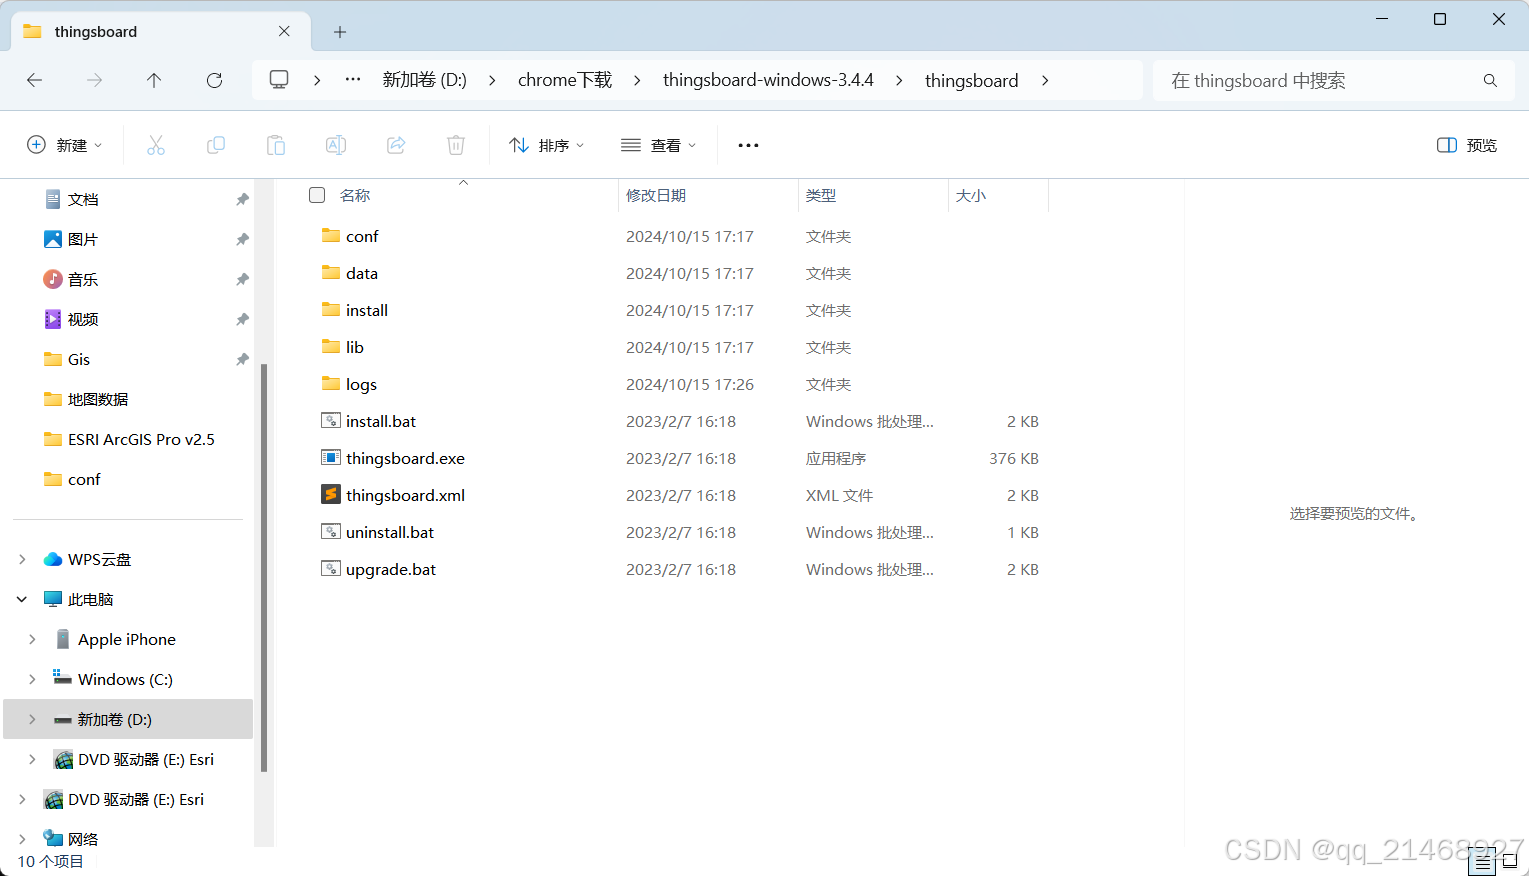Click pin icon next to Gis

[242, 359]
